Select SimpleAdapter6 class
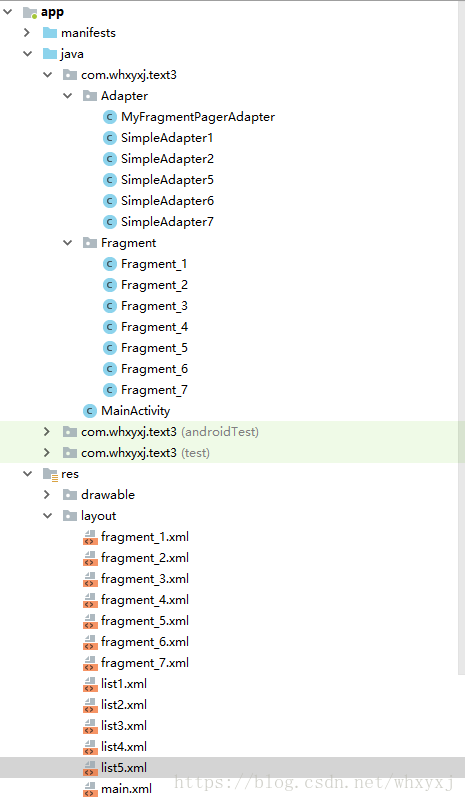This screenshot has width=465, height=802. (167, 201)
